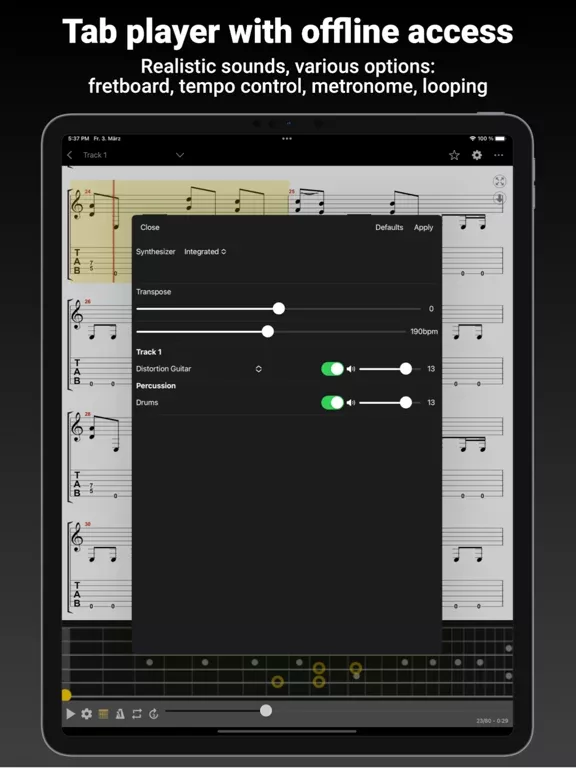Viewport: 576px width, 768px height.
Task: Close the player settings panel
Action: (x=150, y=227)
